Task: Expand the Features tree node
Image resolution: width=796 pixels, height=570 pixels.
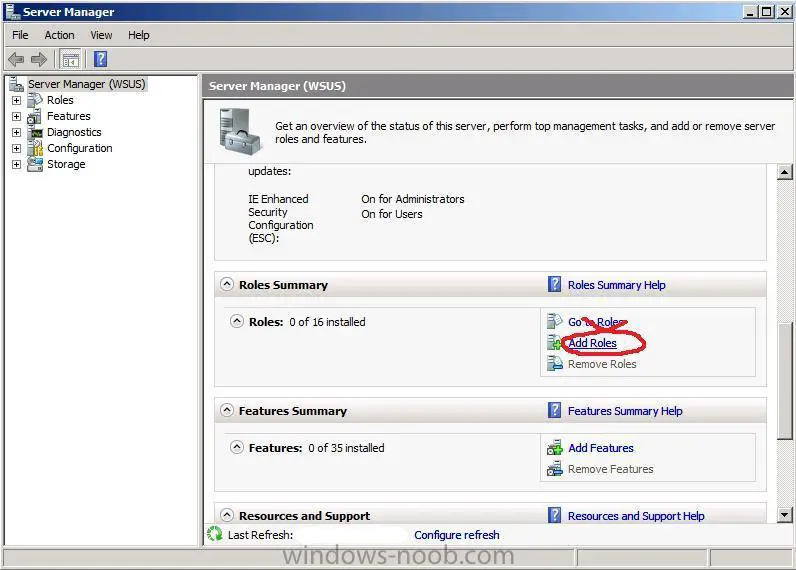Action: click(16, 116)
